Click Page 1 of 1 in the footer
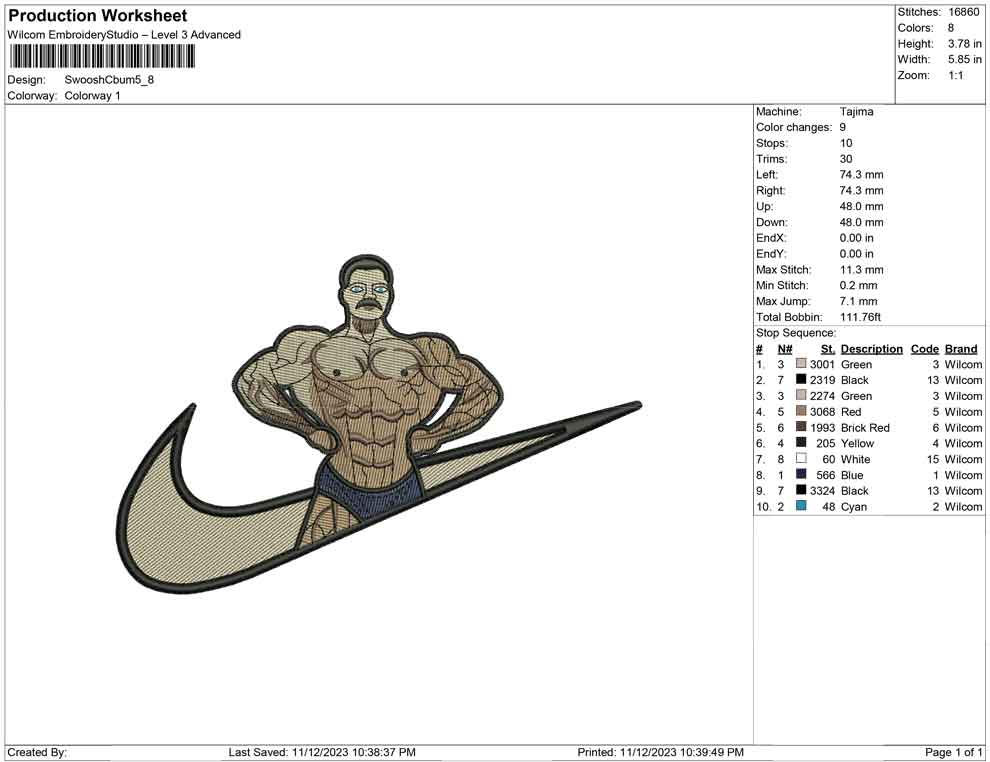This screenshot has width=990, height=762. coord(953,753)
